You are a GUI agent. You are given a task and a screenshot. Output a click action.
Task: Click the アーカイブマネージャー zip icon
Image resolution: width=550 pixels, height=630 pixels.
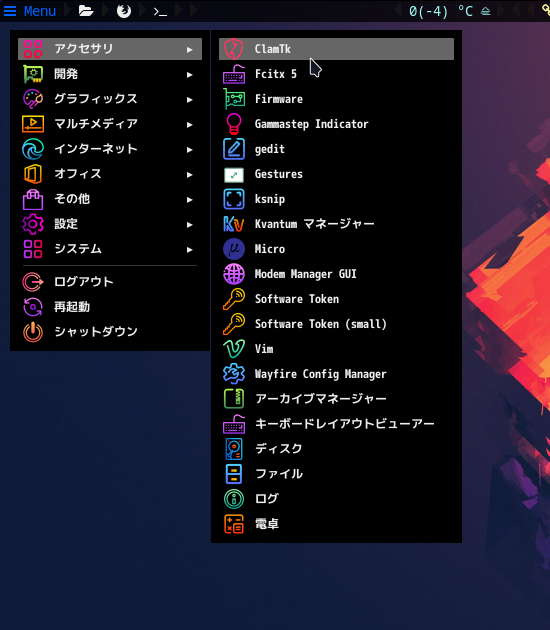click(234, 399)
